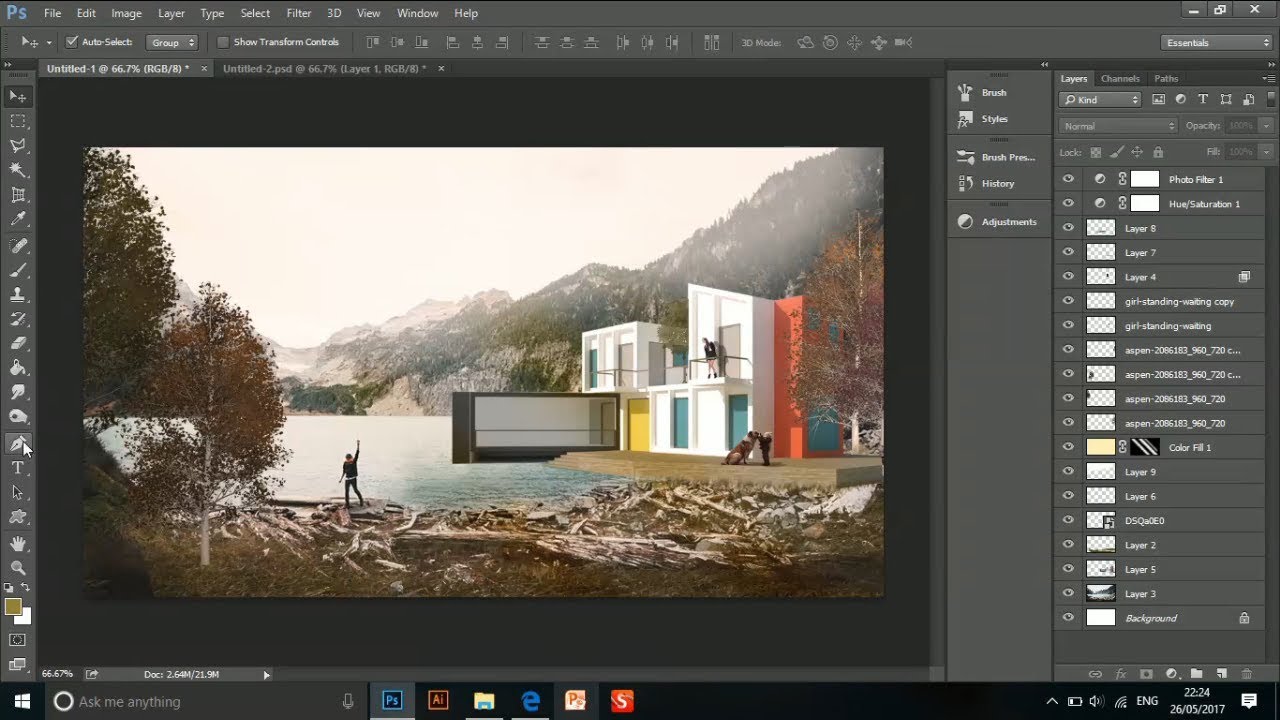
Task: Open the layer blending mode dropdown
Action: point(1115,126)
